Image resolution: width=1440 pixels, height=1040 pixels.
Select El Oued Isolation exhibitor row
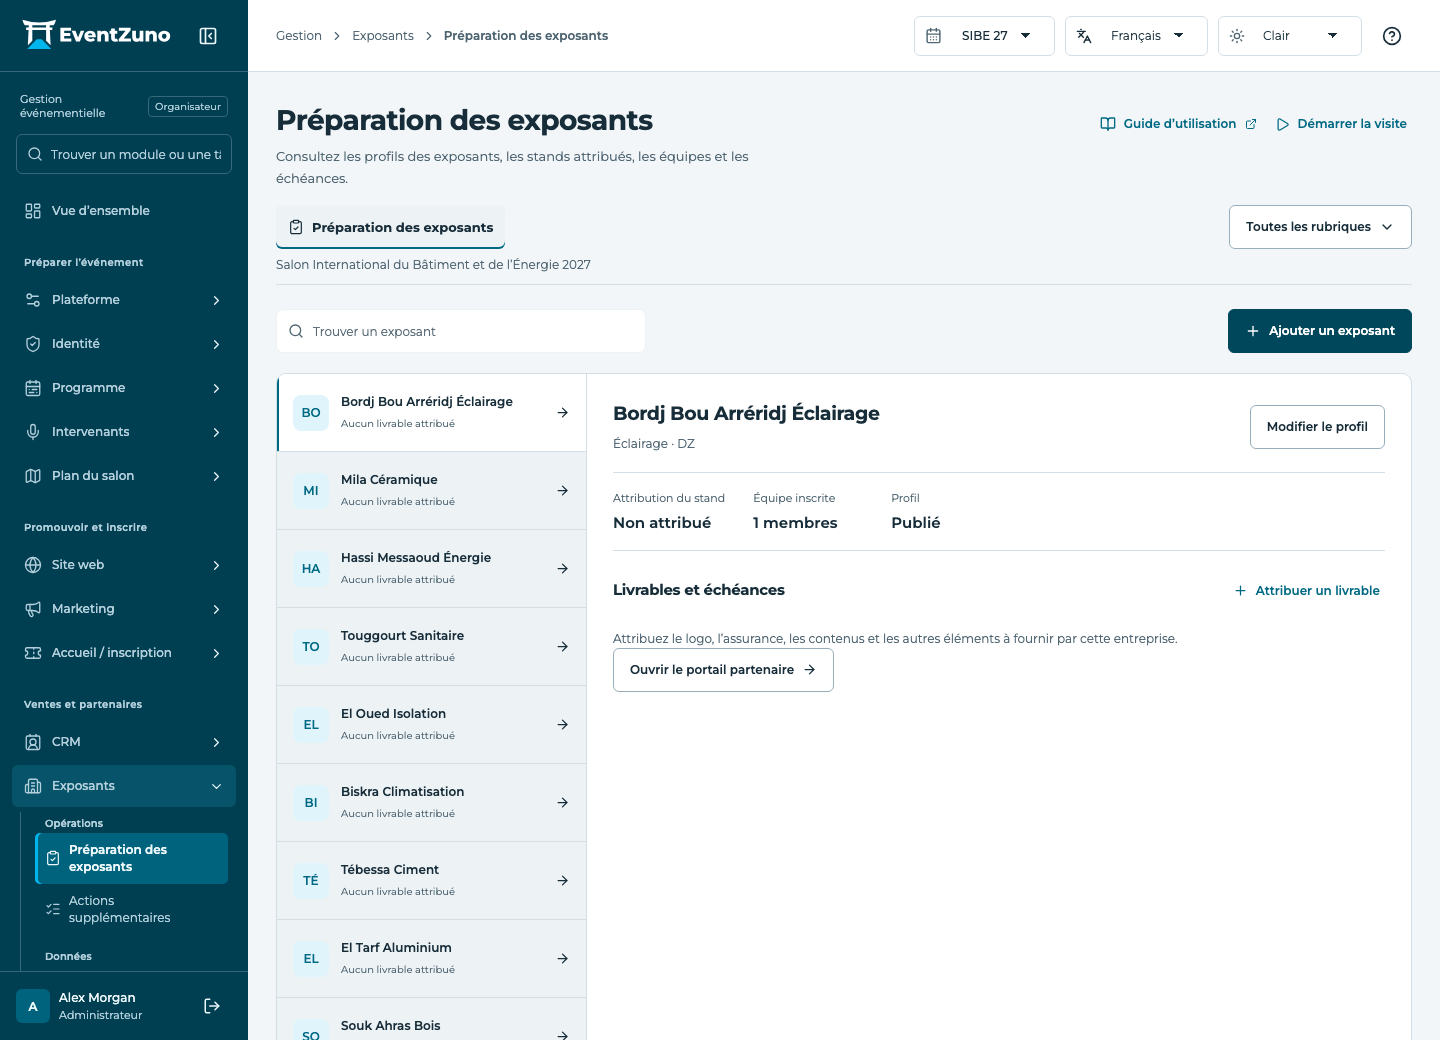click(x=432, y=725)
